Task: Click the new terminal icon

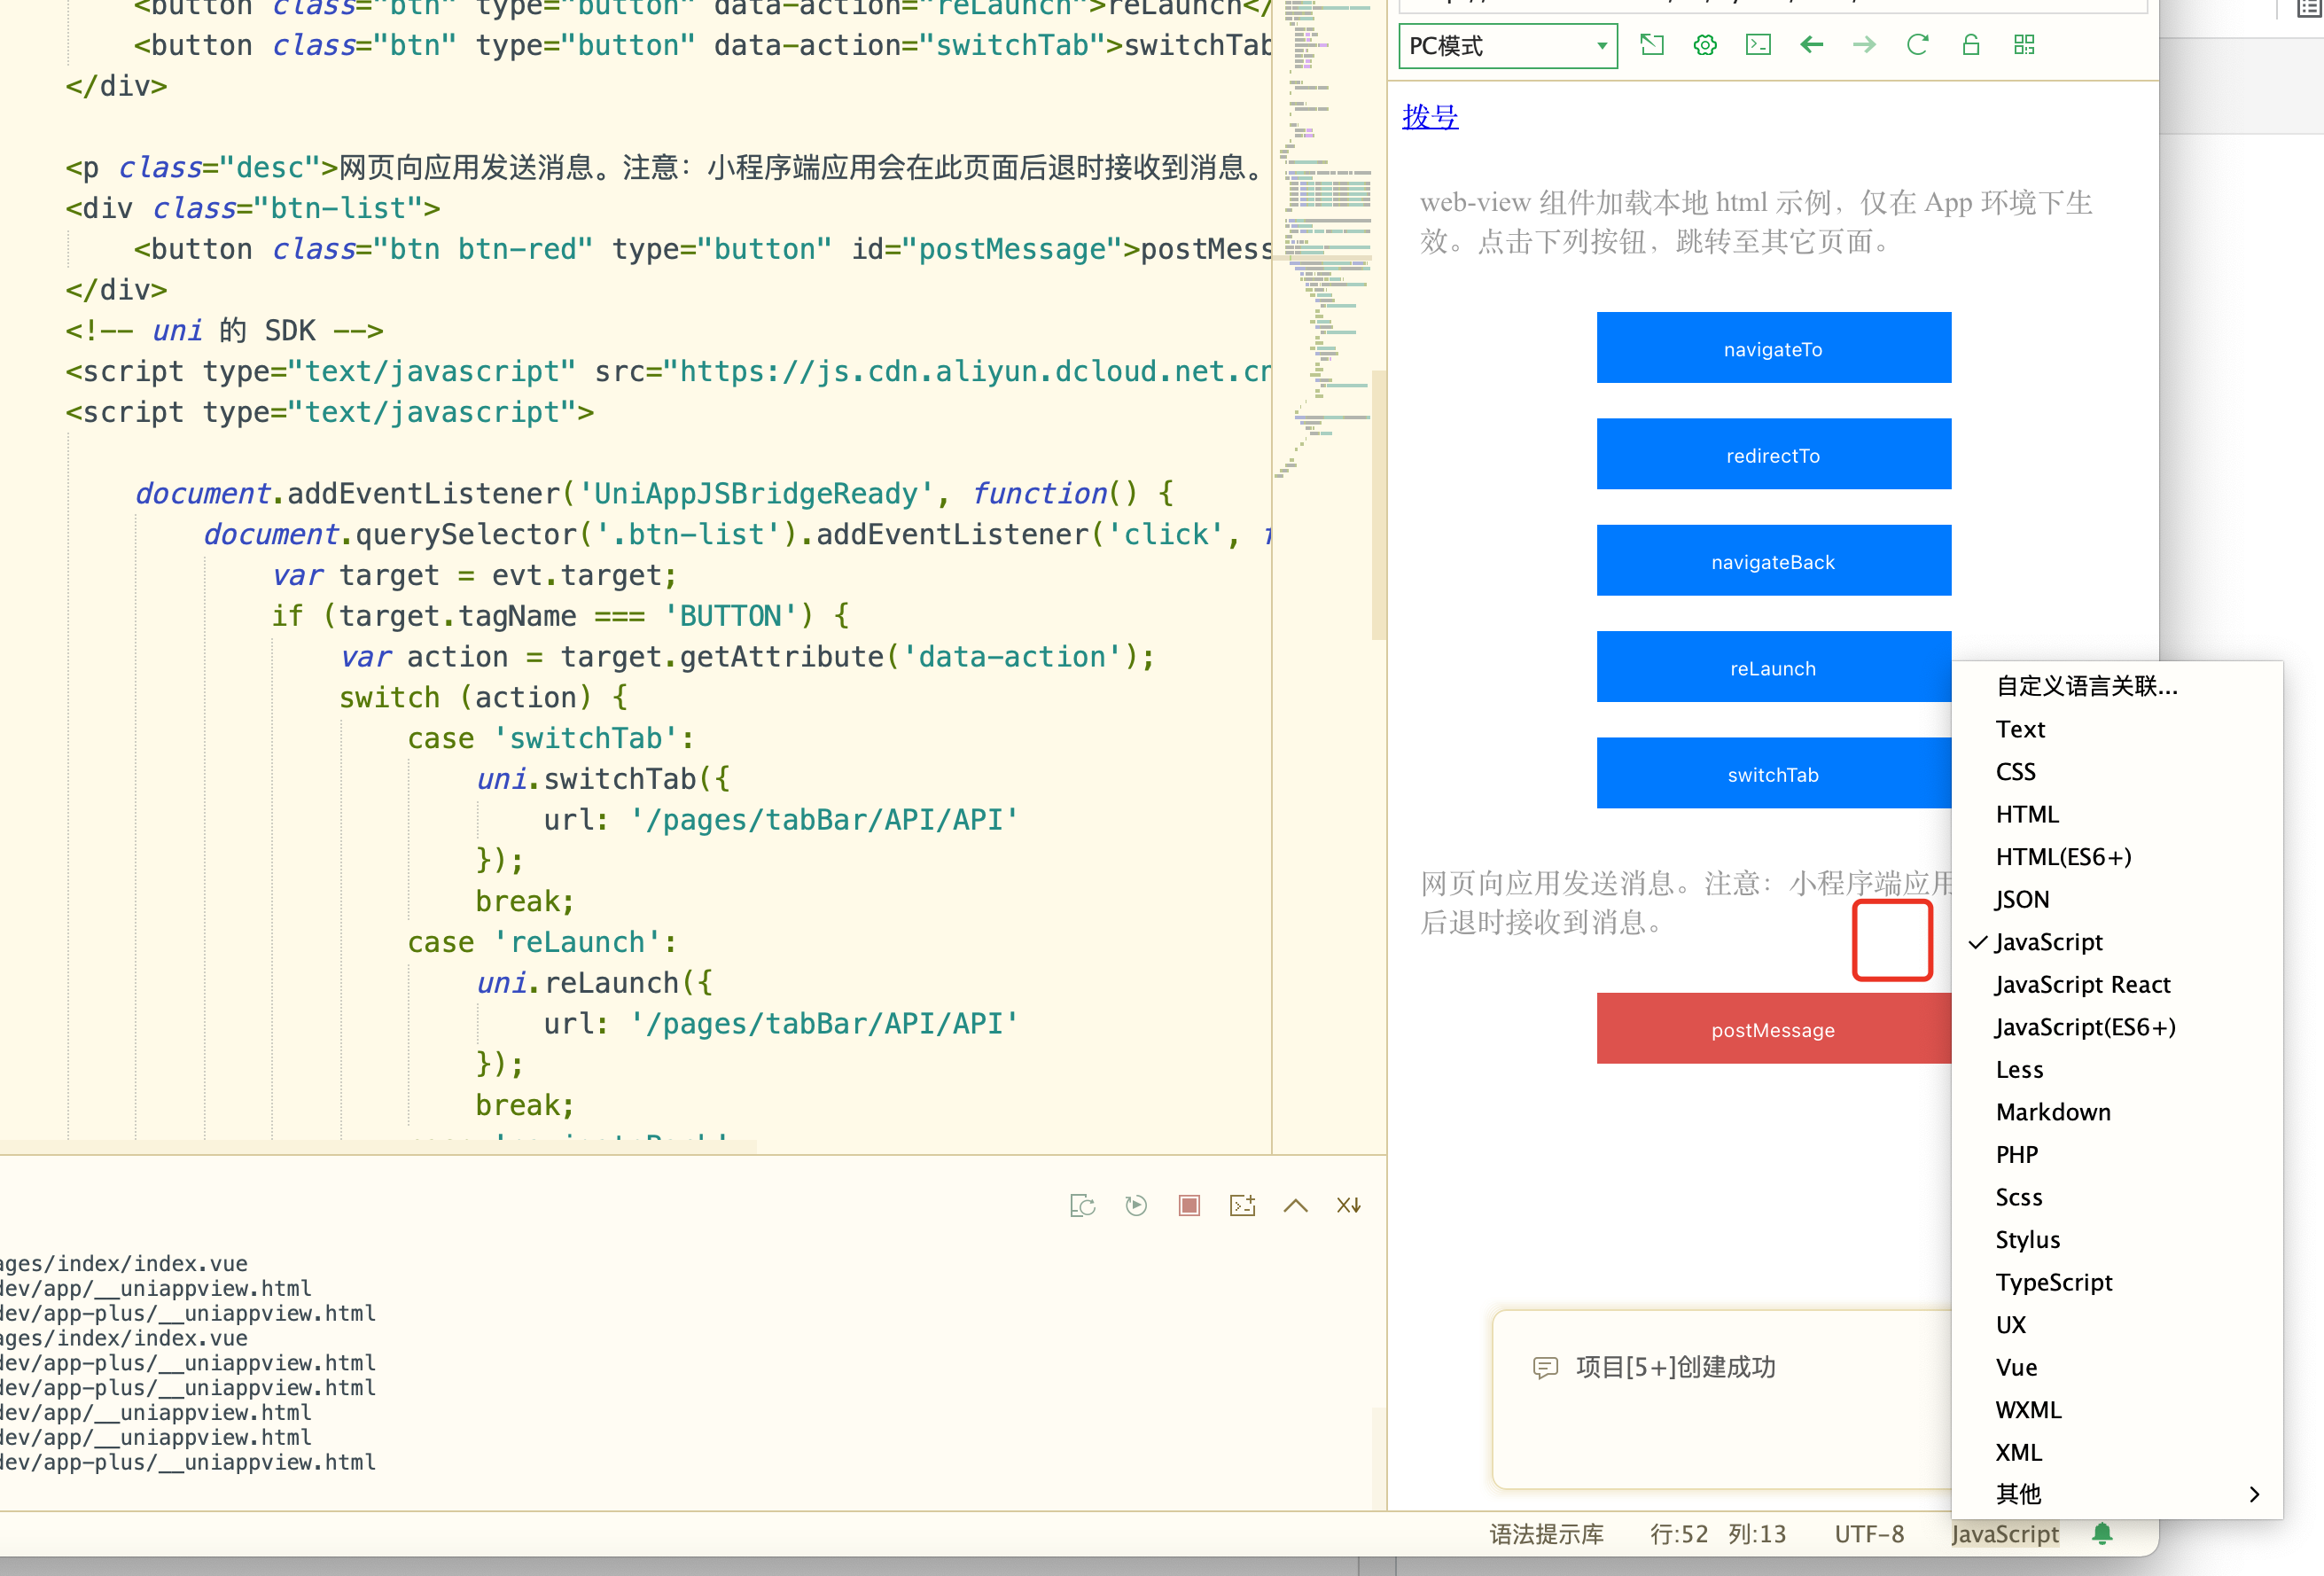Action: 1242,1205
